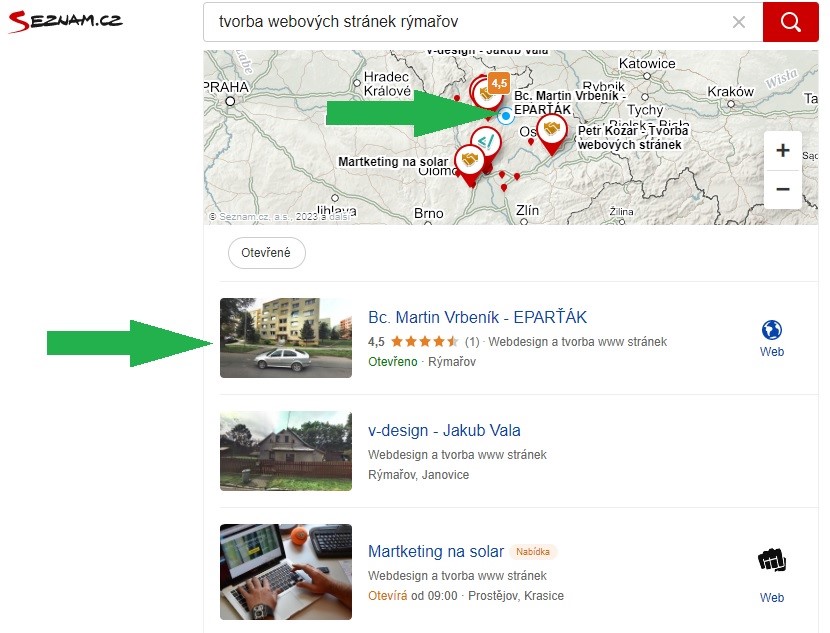Viewport: 830px width, 633px height.
Task: Zoom in the map with plus
Action: [x=783, y=150]
